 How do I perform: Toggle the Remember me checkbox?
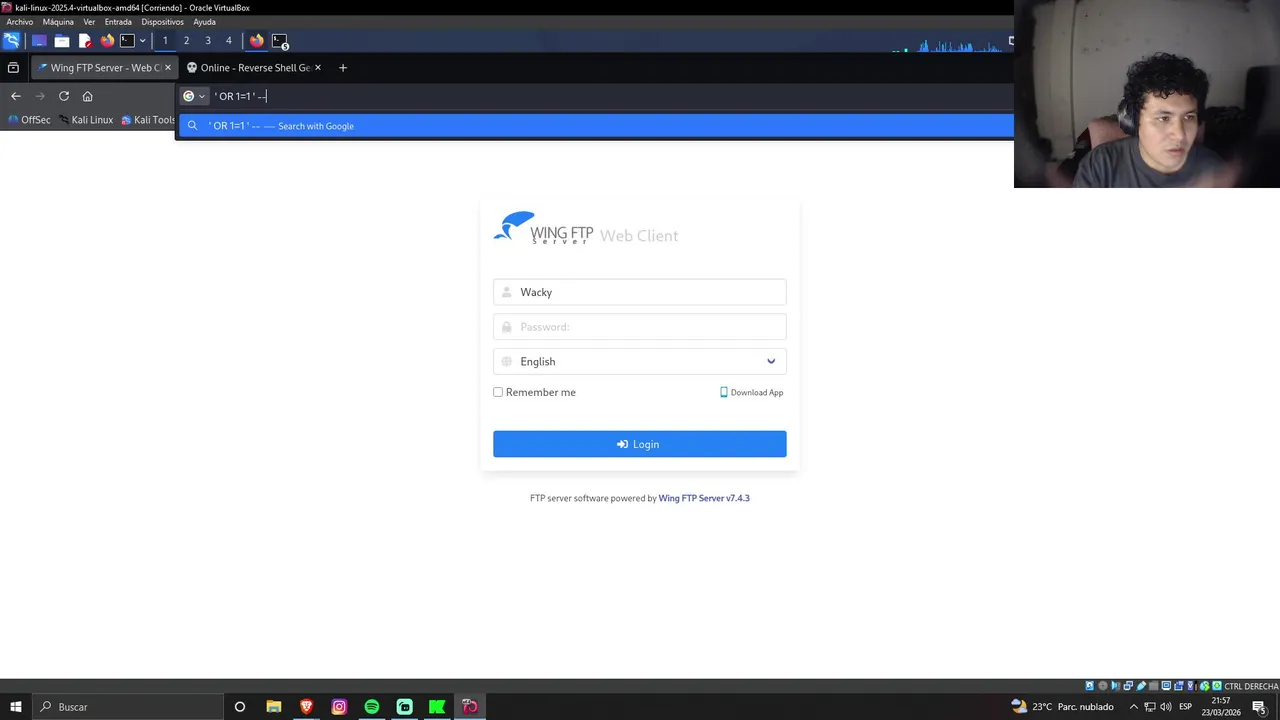[498, 392]
